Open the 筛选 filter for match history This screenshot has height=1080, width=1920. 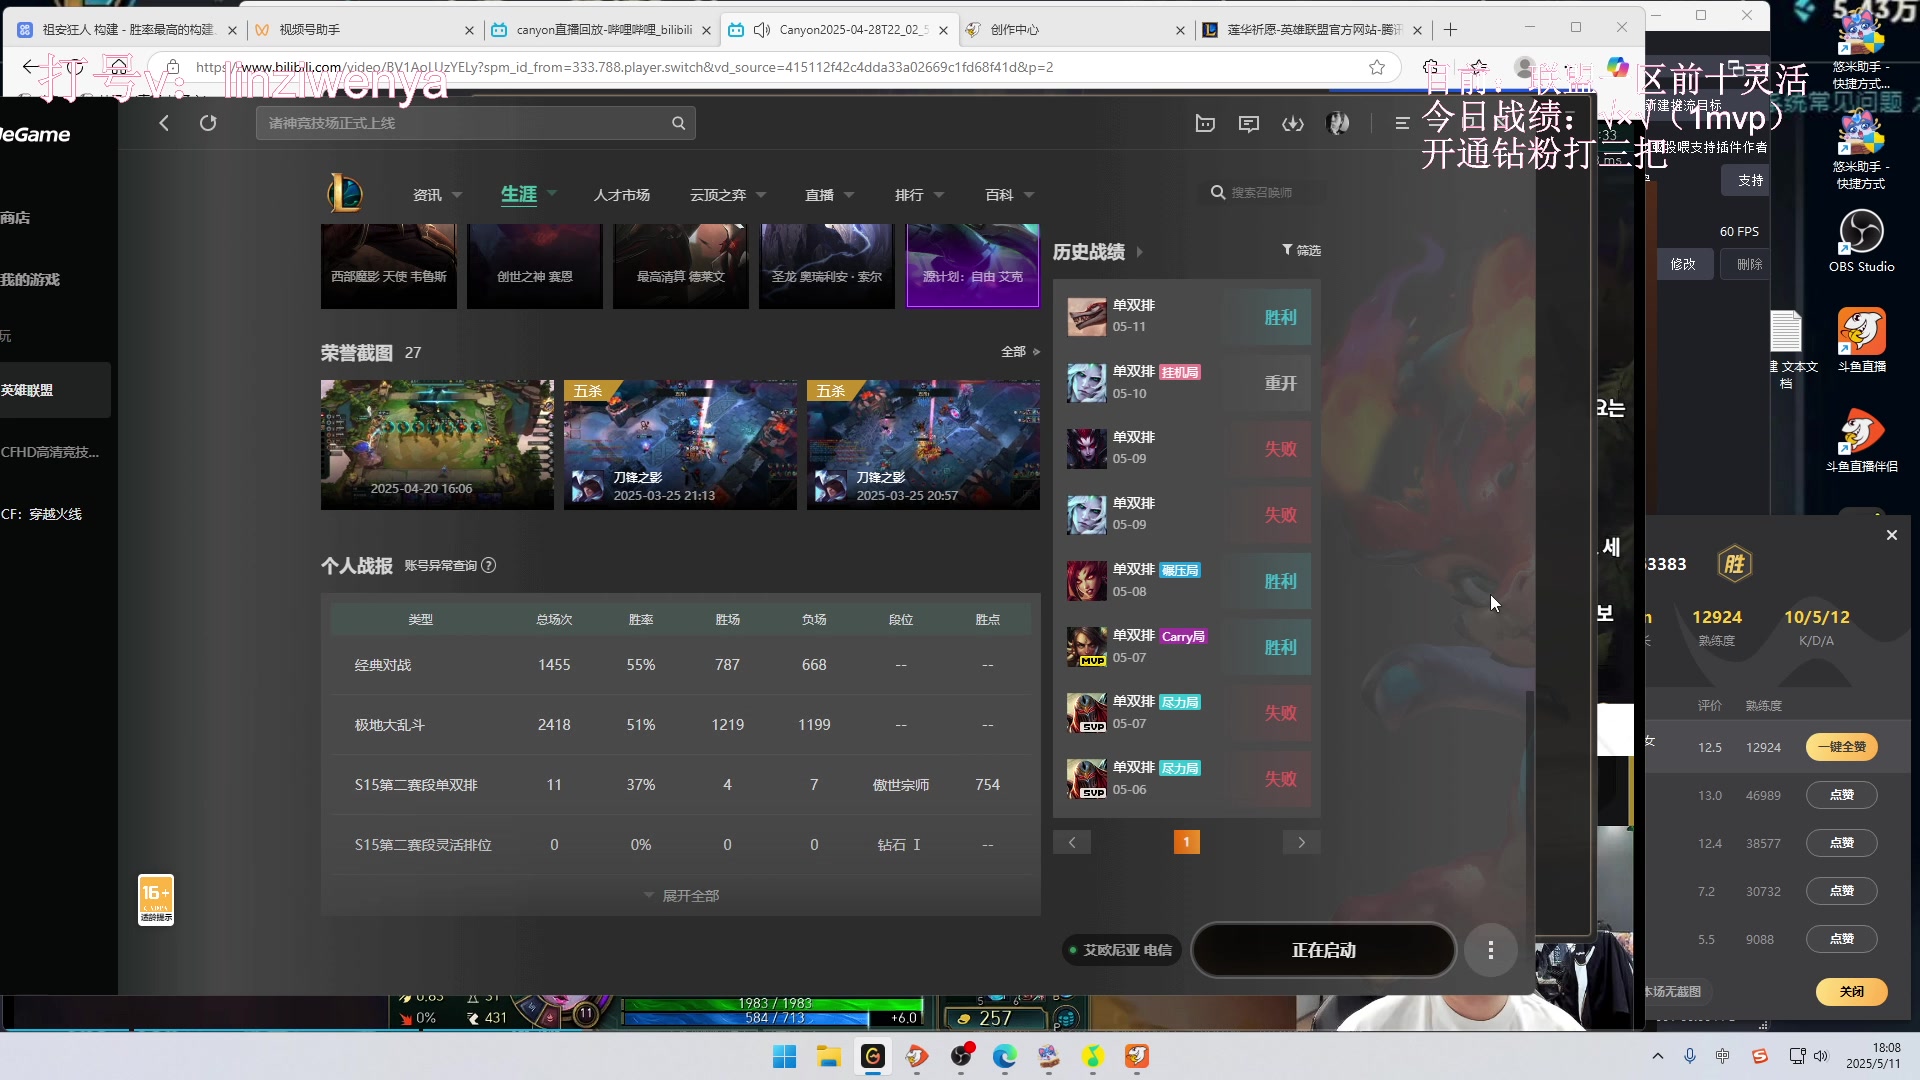coord(1301,250)
